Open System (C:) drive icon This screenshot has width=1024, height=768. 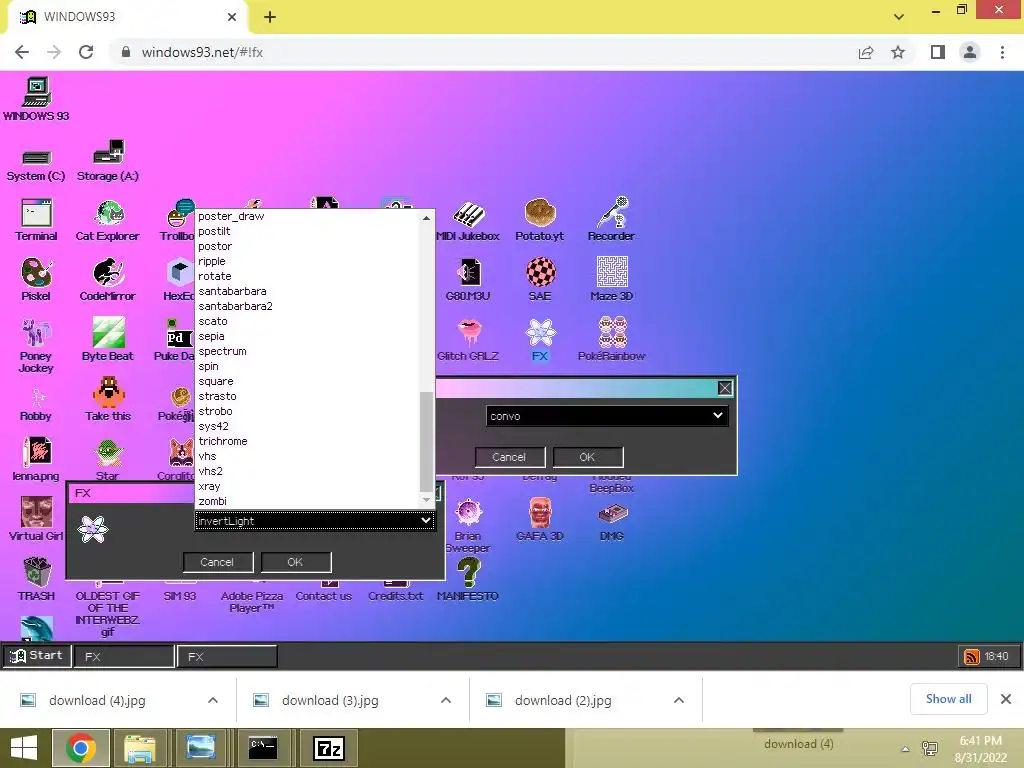(x=36, y=157)
